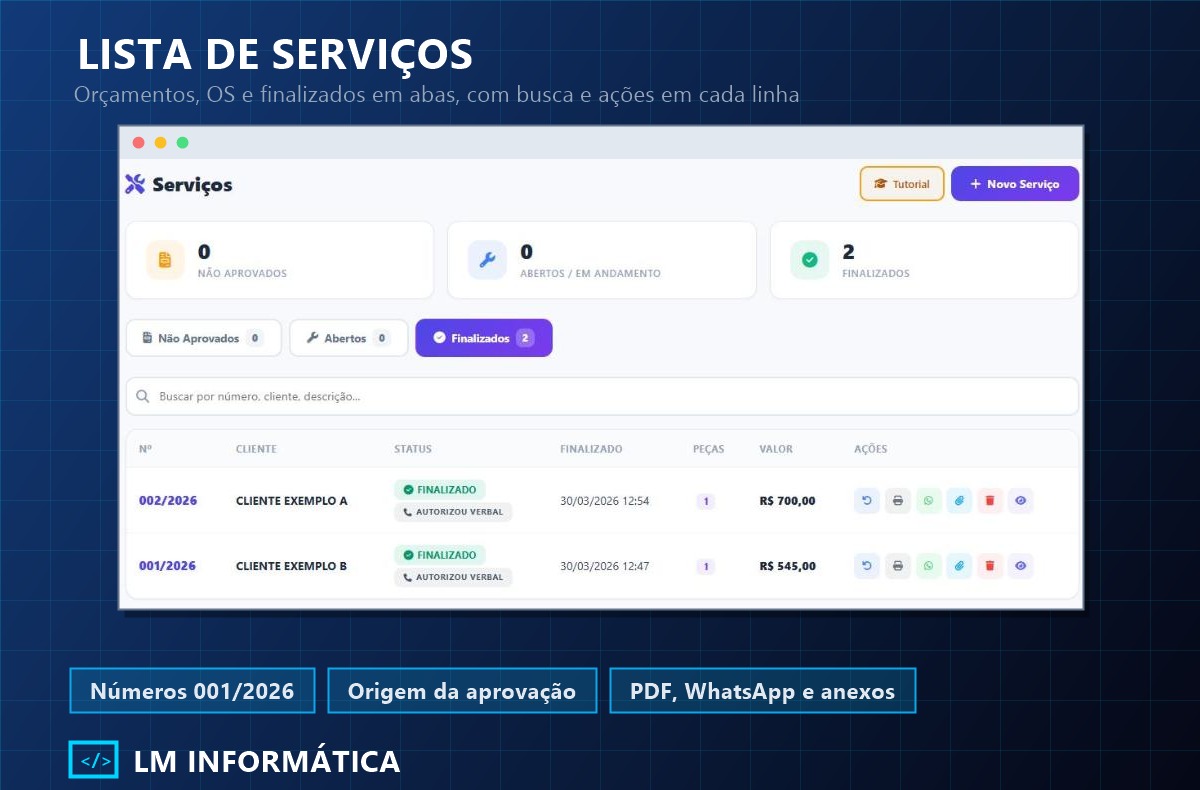
Task: Click 'AUTORIZOU VERBAL' badge in row 001/2026
Action: pos(453,577)
